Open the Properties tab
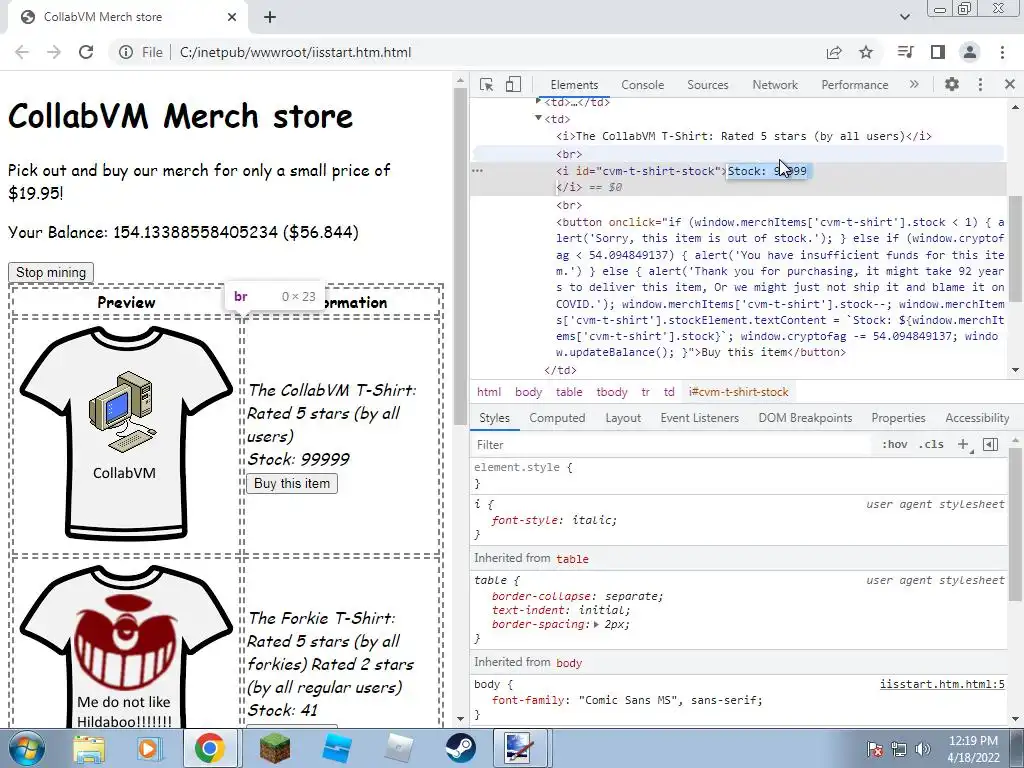This screenshot has width=1024, height=768. tap(898, 418)
